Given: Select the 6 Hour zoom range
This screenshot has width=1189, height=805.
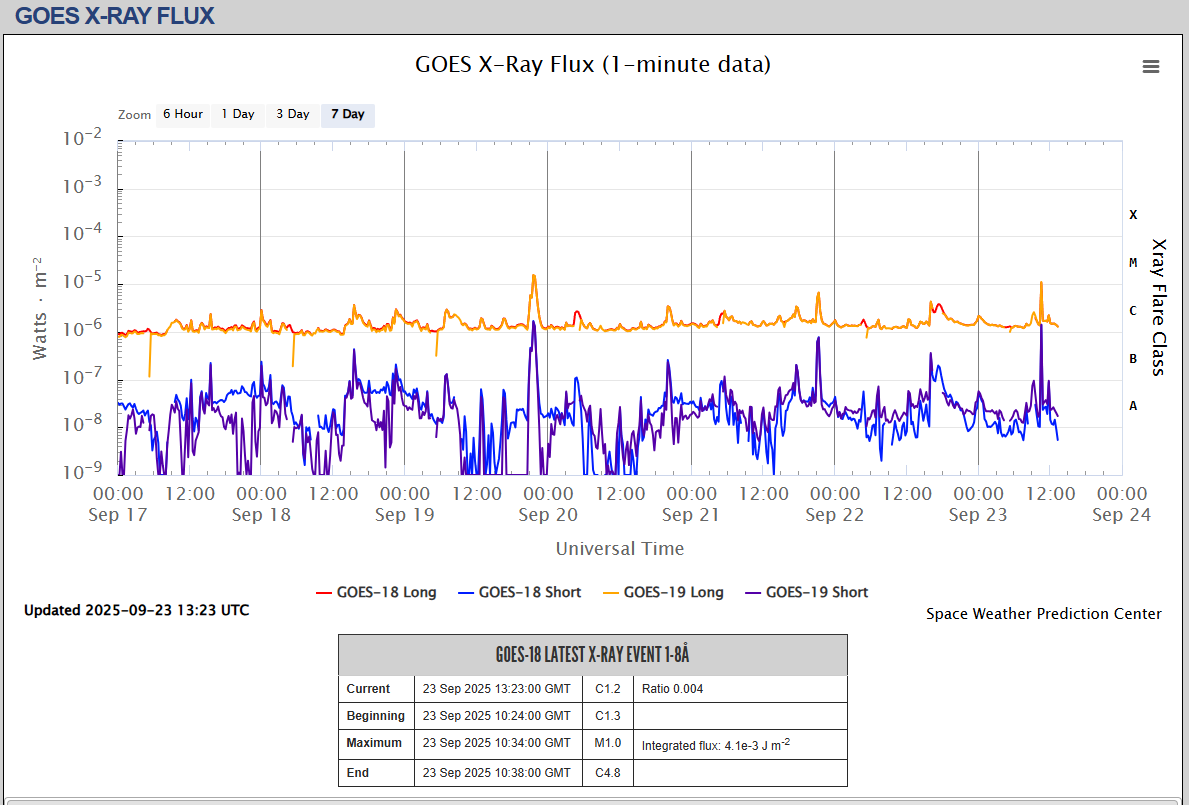Looking at the screenshot, I should tap(183, 114).
